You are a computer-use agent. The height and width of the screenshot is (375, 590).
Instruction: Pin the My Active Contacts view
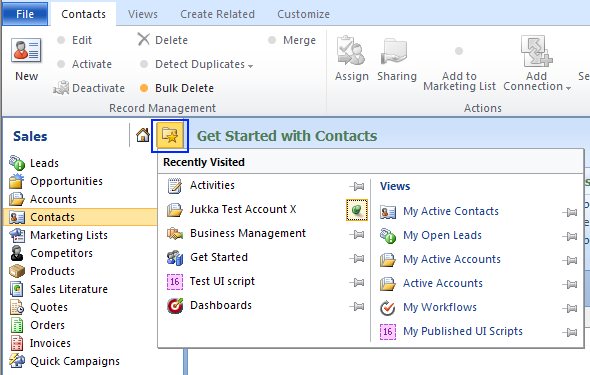point(570,213)
